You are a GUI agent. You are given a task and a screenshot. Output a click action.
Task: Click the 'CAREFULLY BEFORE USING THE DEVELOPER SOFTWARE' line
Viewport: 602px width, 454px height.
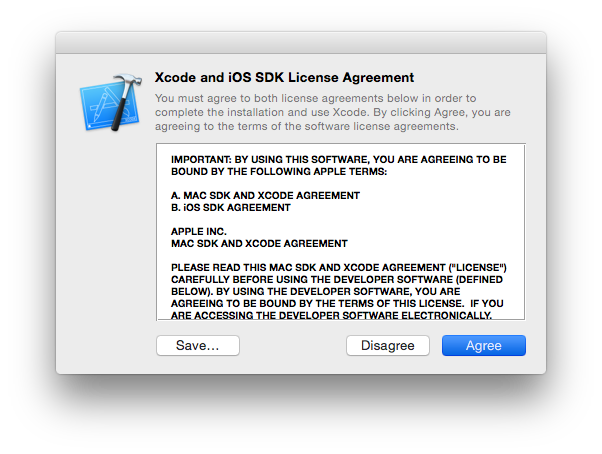pos(337,279)
